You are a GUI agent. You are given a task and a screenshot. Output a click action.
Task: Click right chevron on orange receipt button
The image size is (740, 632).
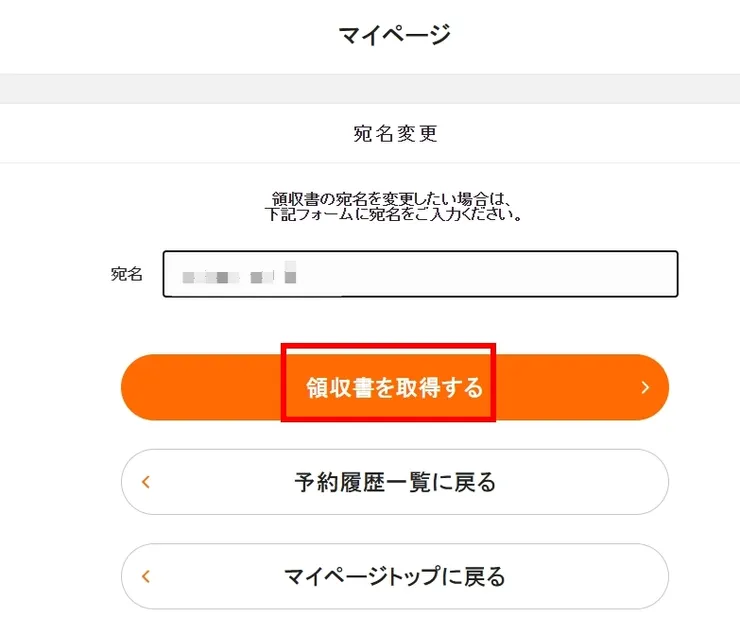tap(645, 387)
